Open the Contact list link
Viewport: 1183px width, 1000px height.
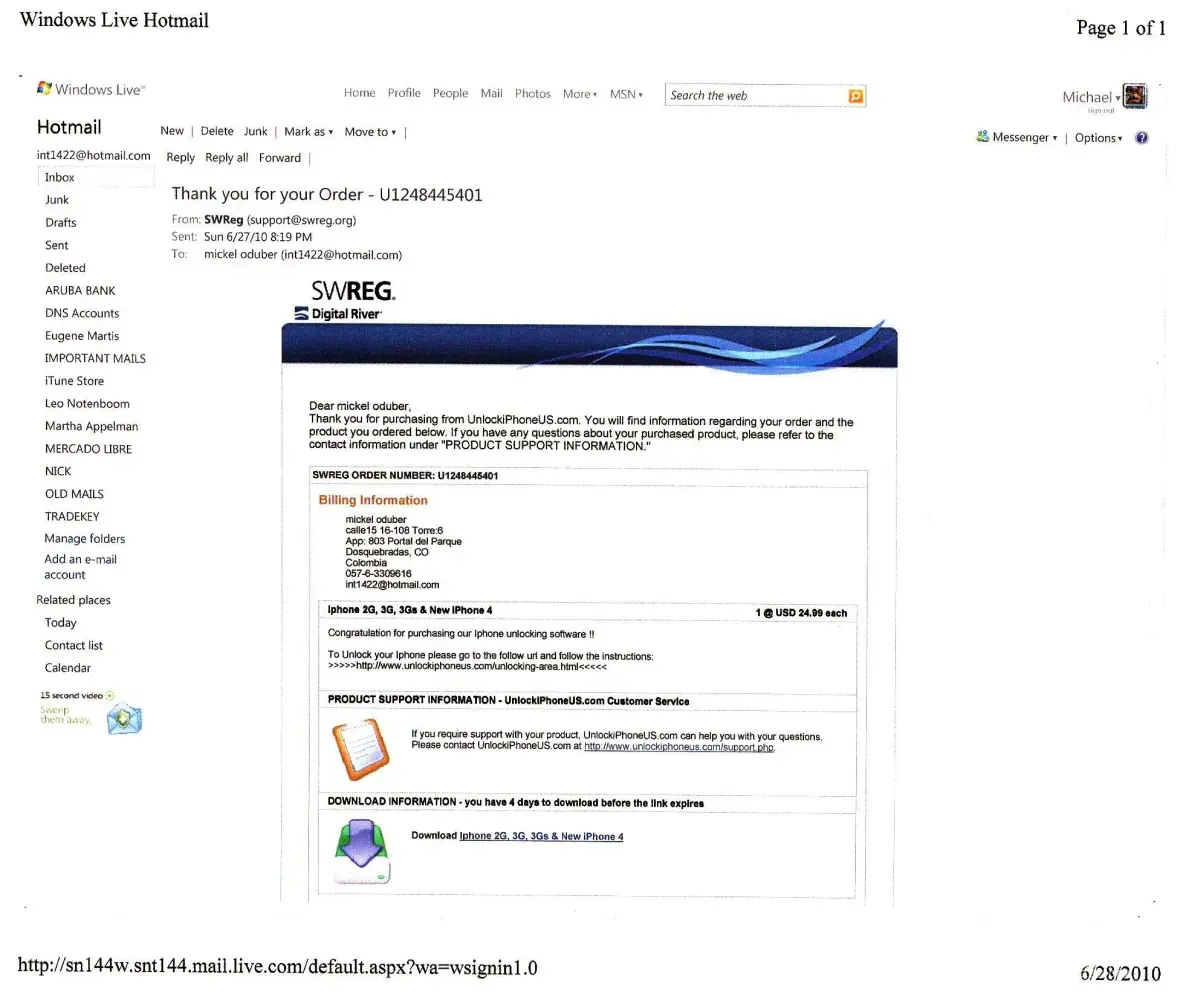(73, 645)
